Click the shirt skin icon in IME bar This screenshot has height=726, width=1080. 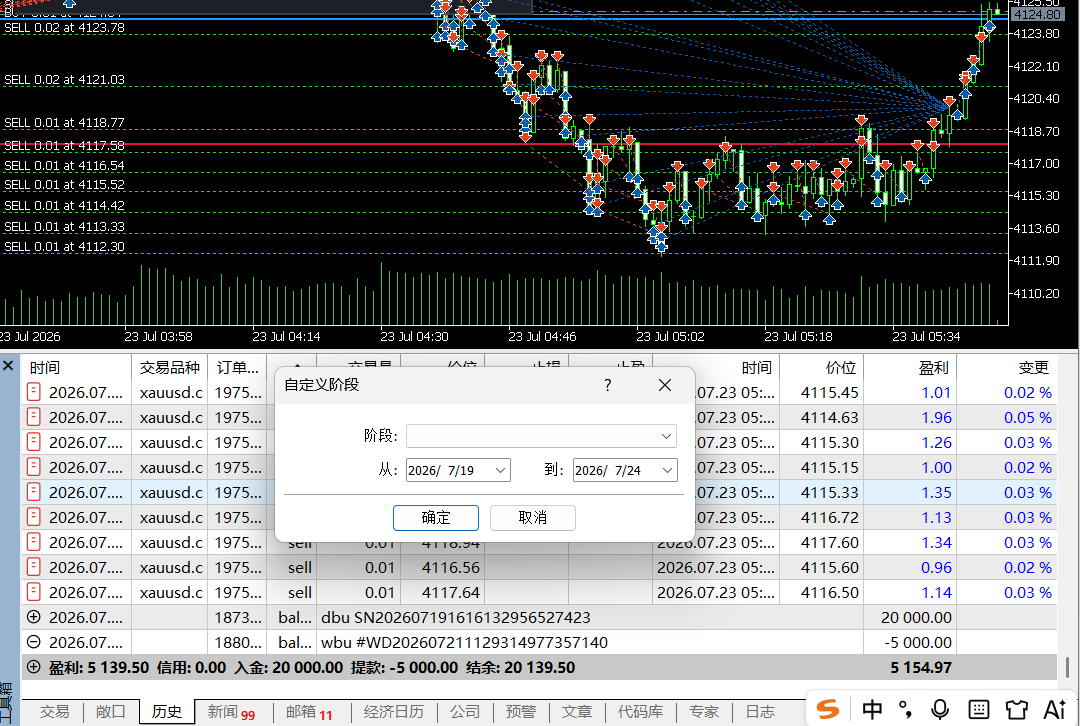tap(1017, 709)
